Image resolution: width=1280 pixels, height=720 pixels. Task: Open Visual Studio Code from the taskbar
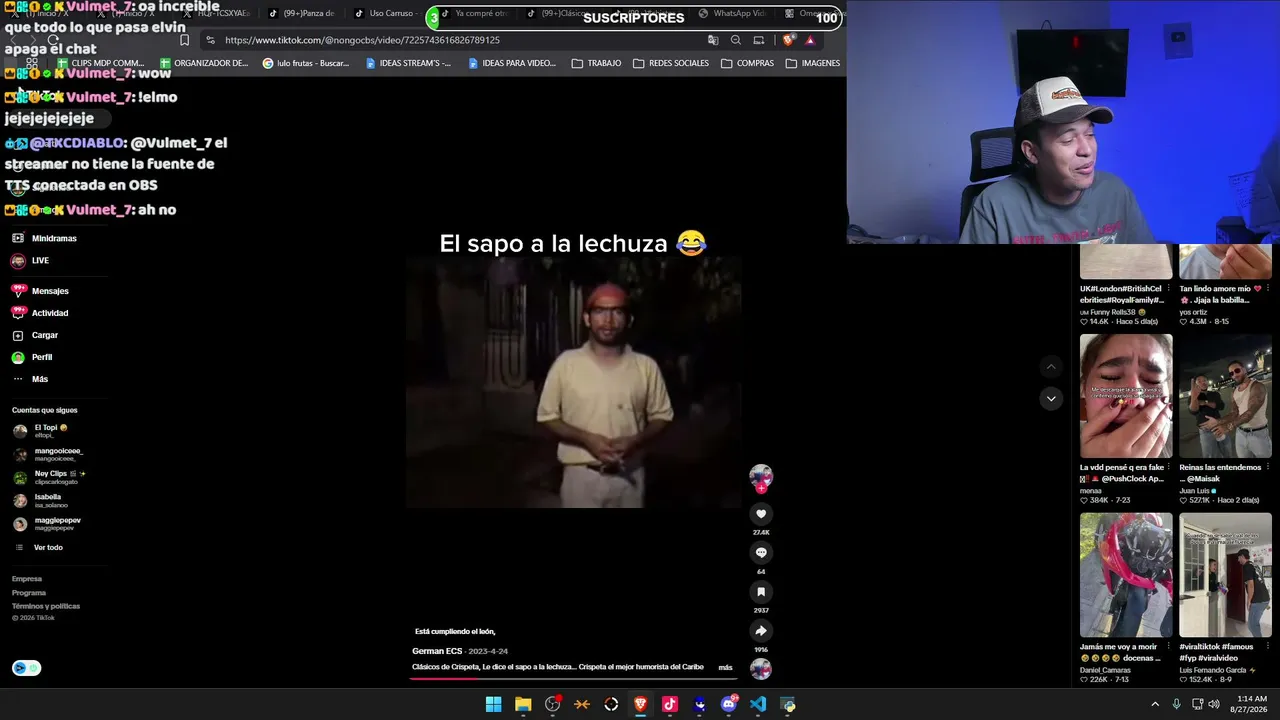(x=758, y=704)
